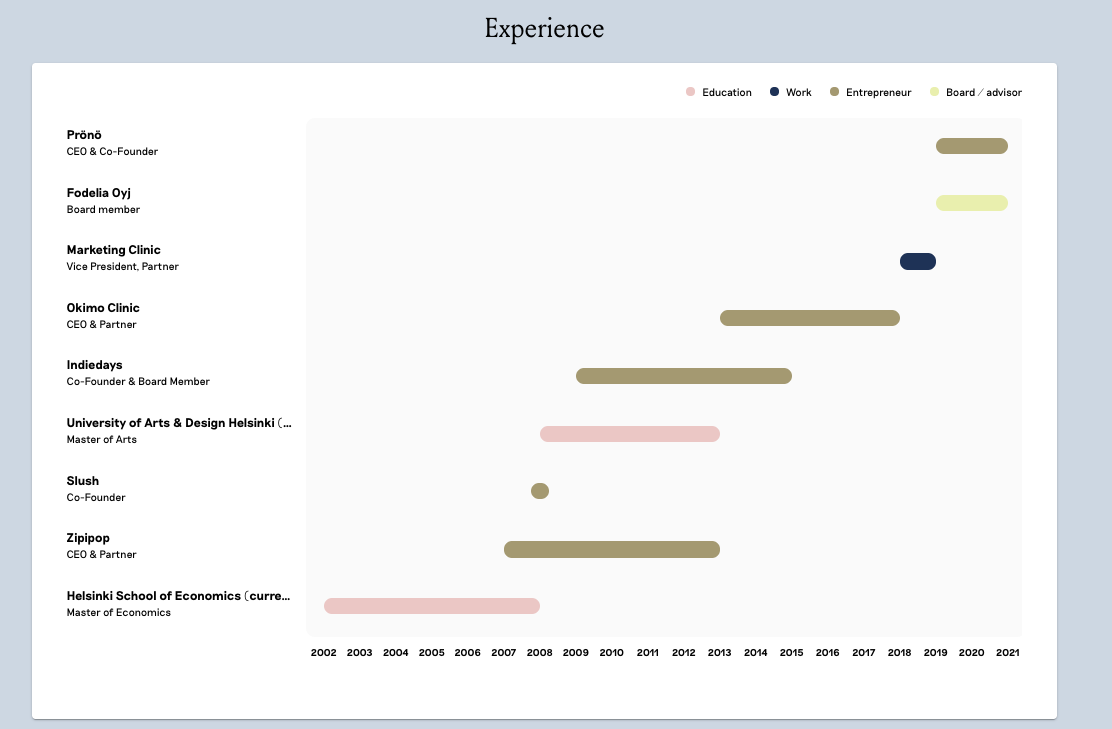The height and width of the screenshot is (729, 1112).
Task: Click the Master of Arts pink bar
Action: point(629,434)
